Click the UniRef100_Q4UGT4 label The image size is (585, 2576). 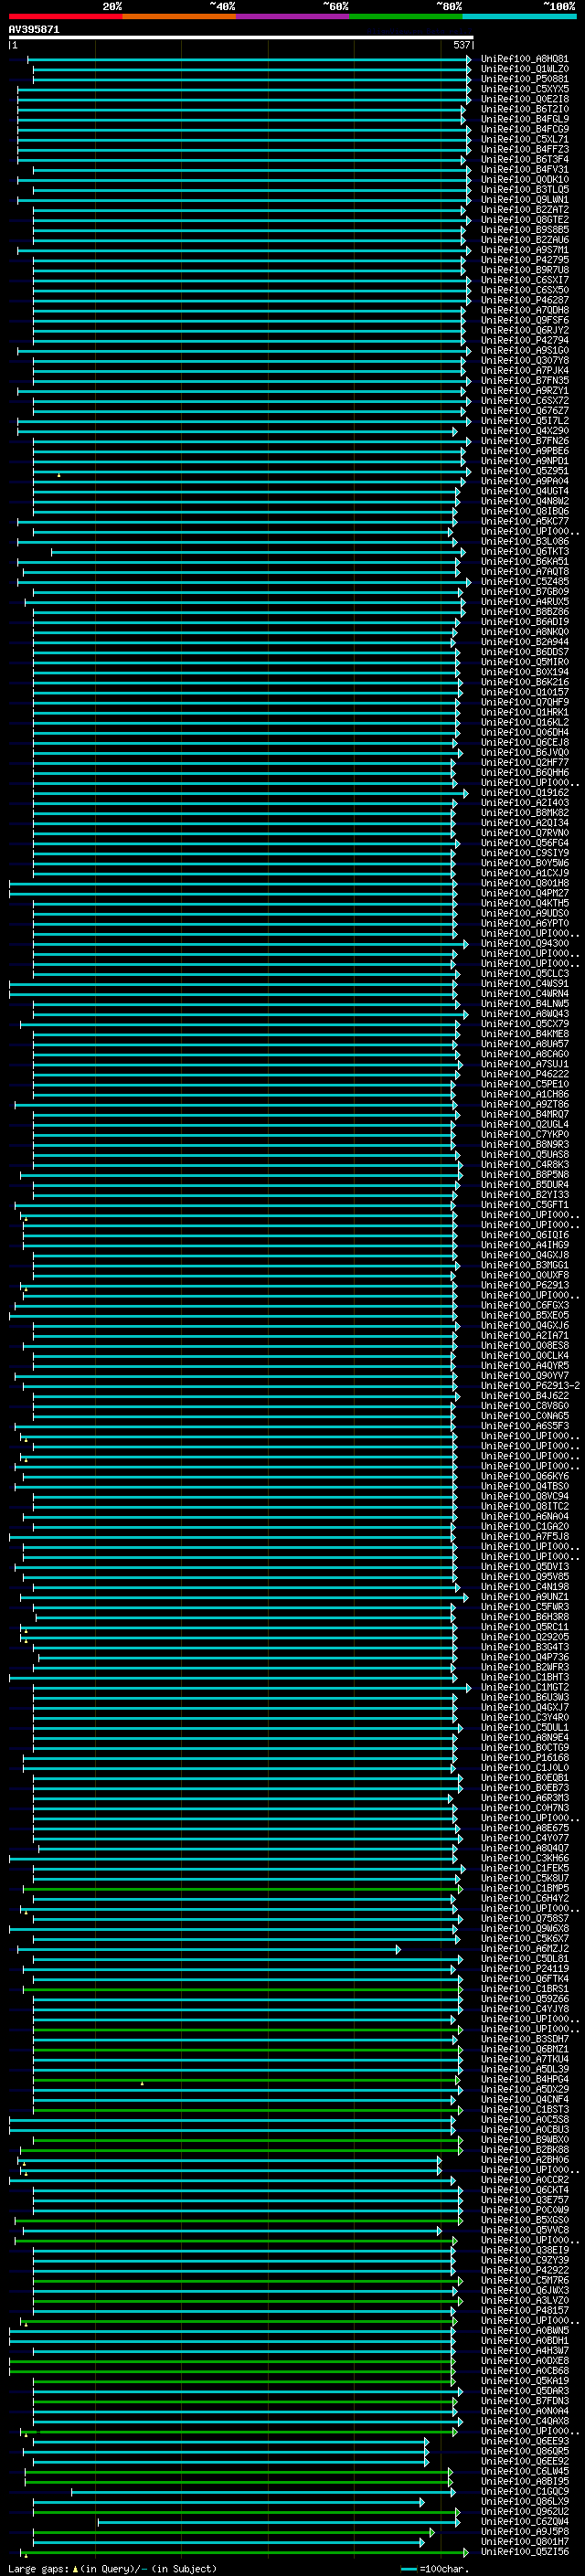(525, 491)
